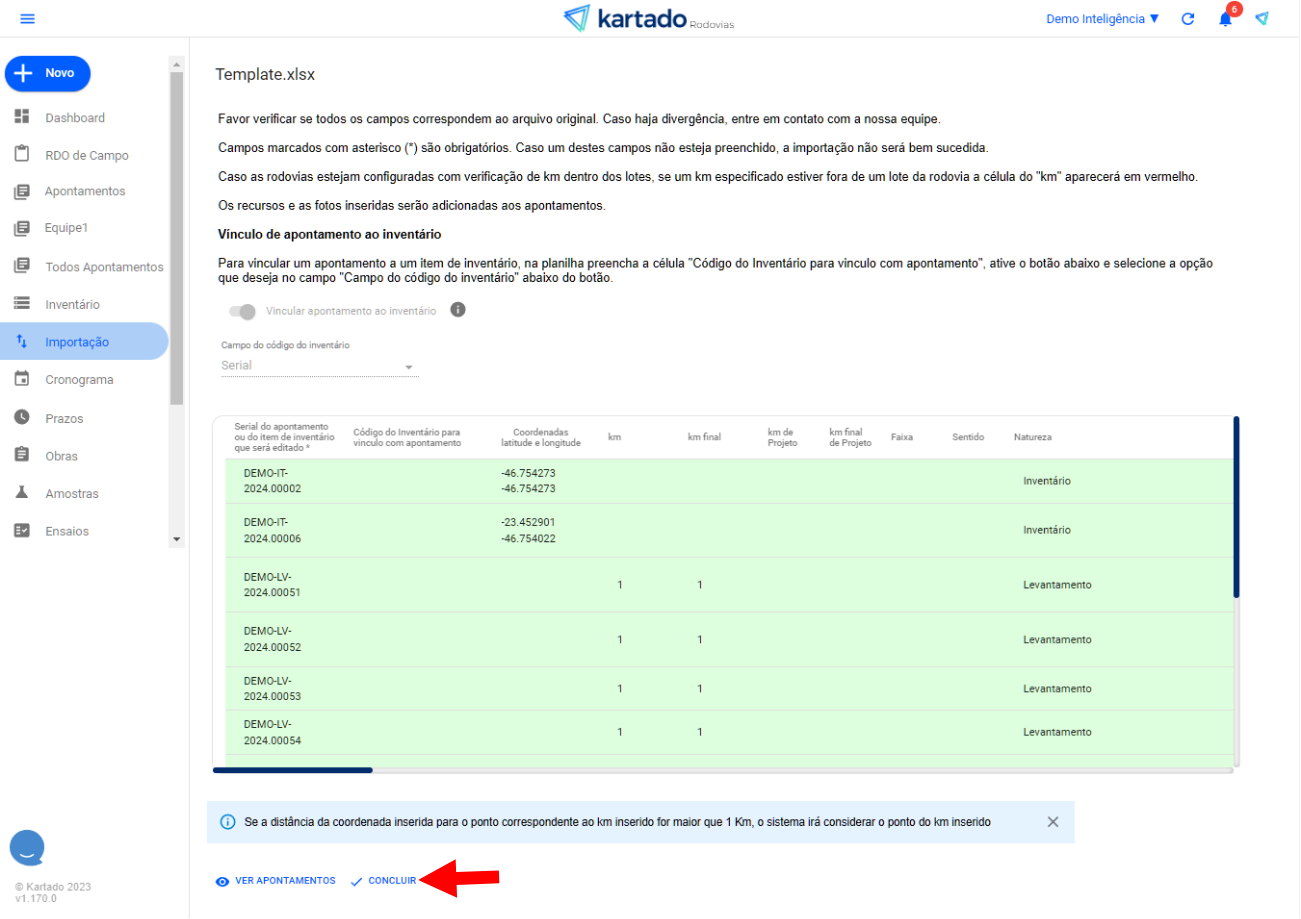
Task: Open the chat support bubble
Action: (28, 847)
